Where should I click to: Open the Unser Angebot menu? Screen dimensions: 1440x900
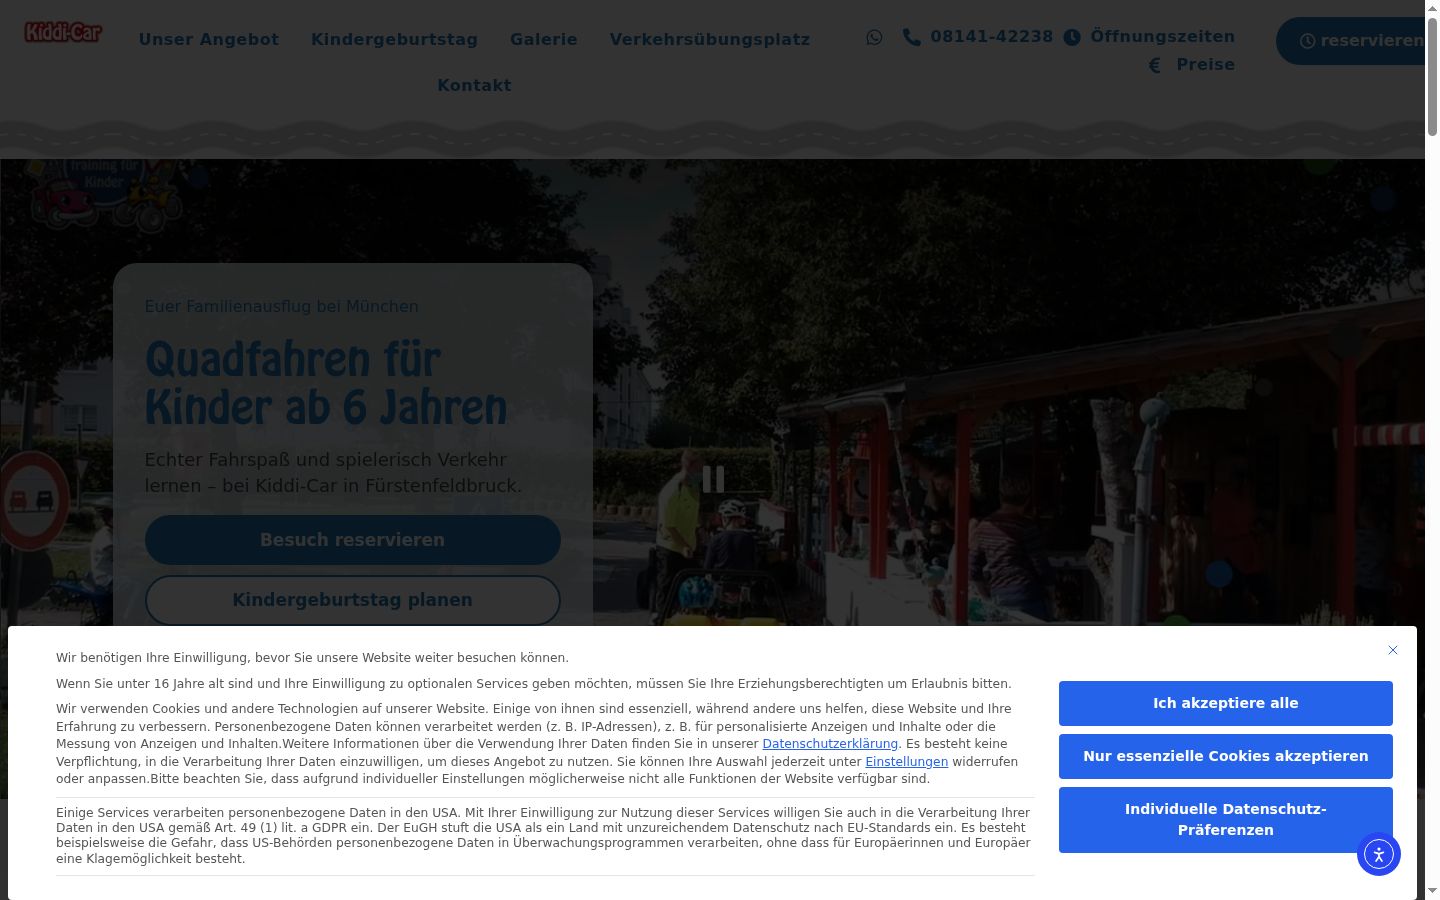pos(209,39)
